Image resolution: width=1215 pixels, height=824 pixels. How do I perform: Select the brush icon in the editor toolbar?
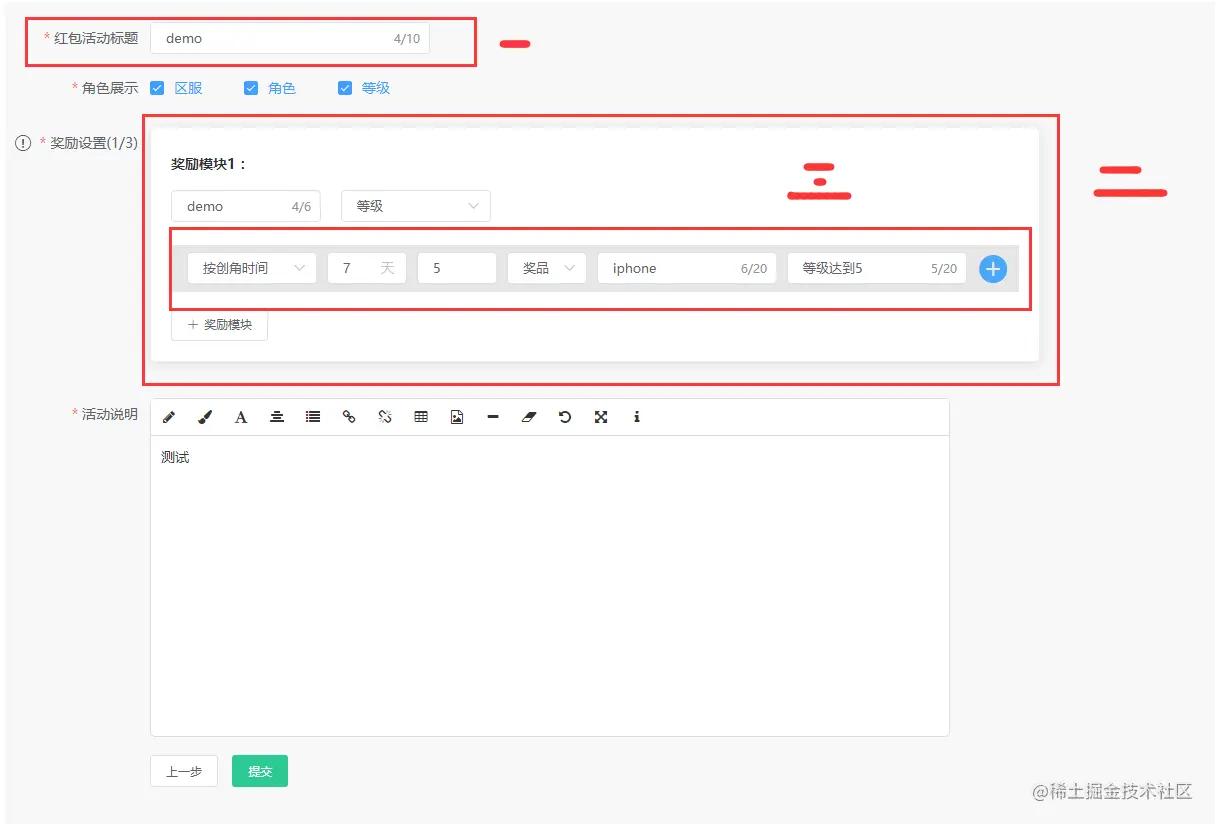click(x=205, y=417)
